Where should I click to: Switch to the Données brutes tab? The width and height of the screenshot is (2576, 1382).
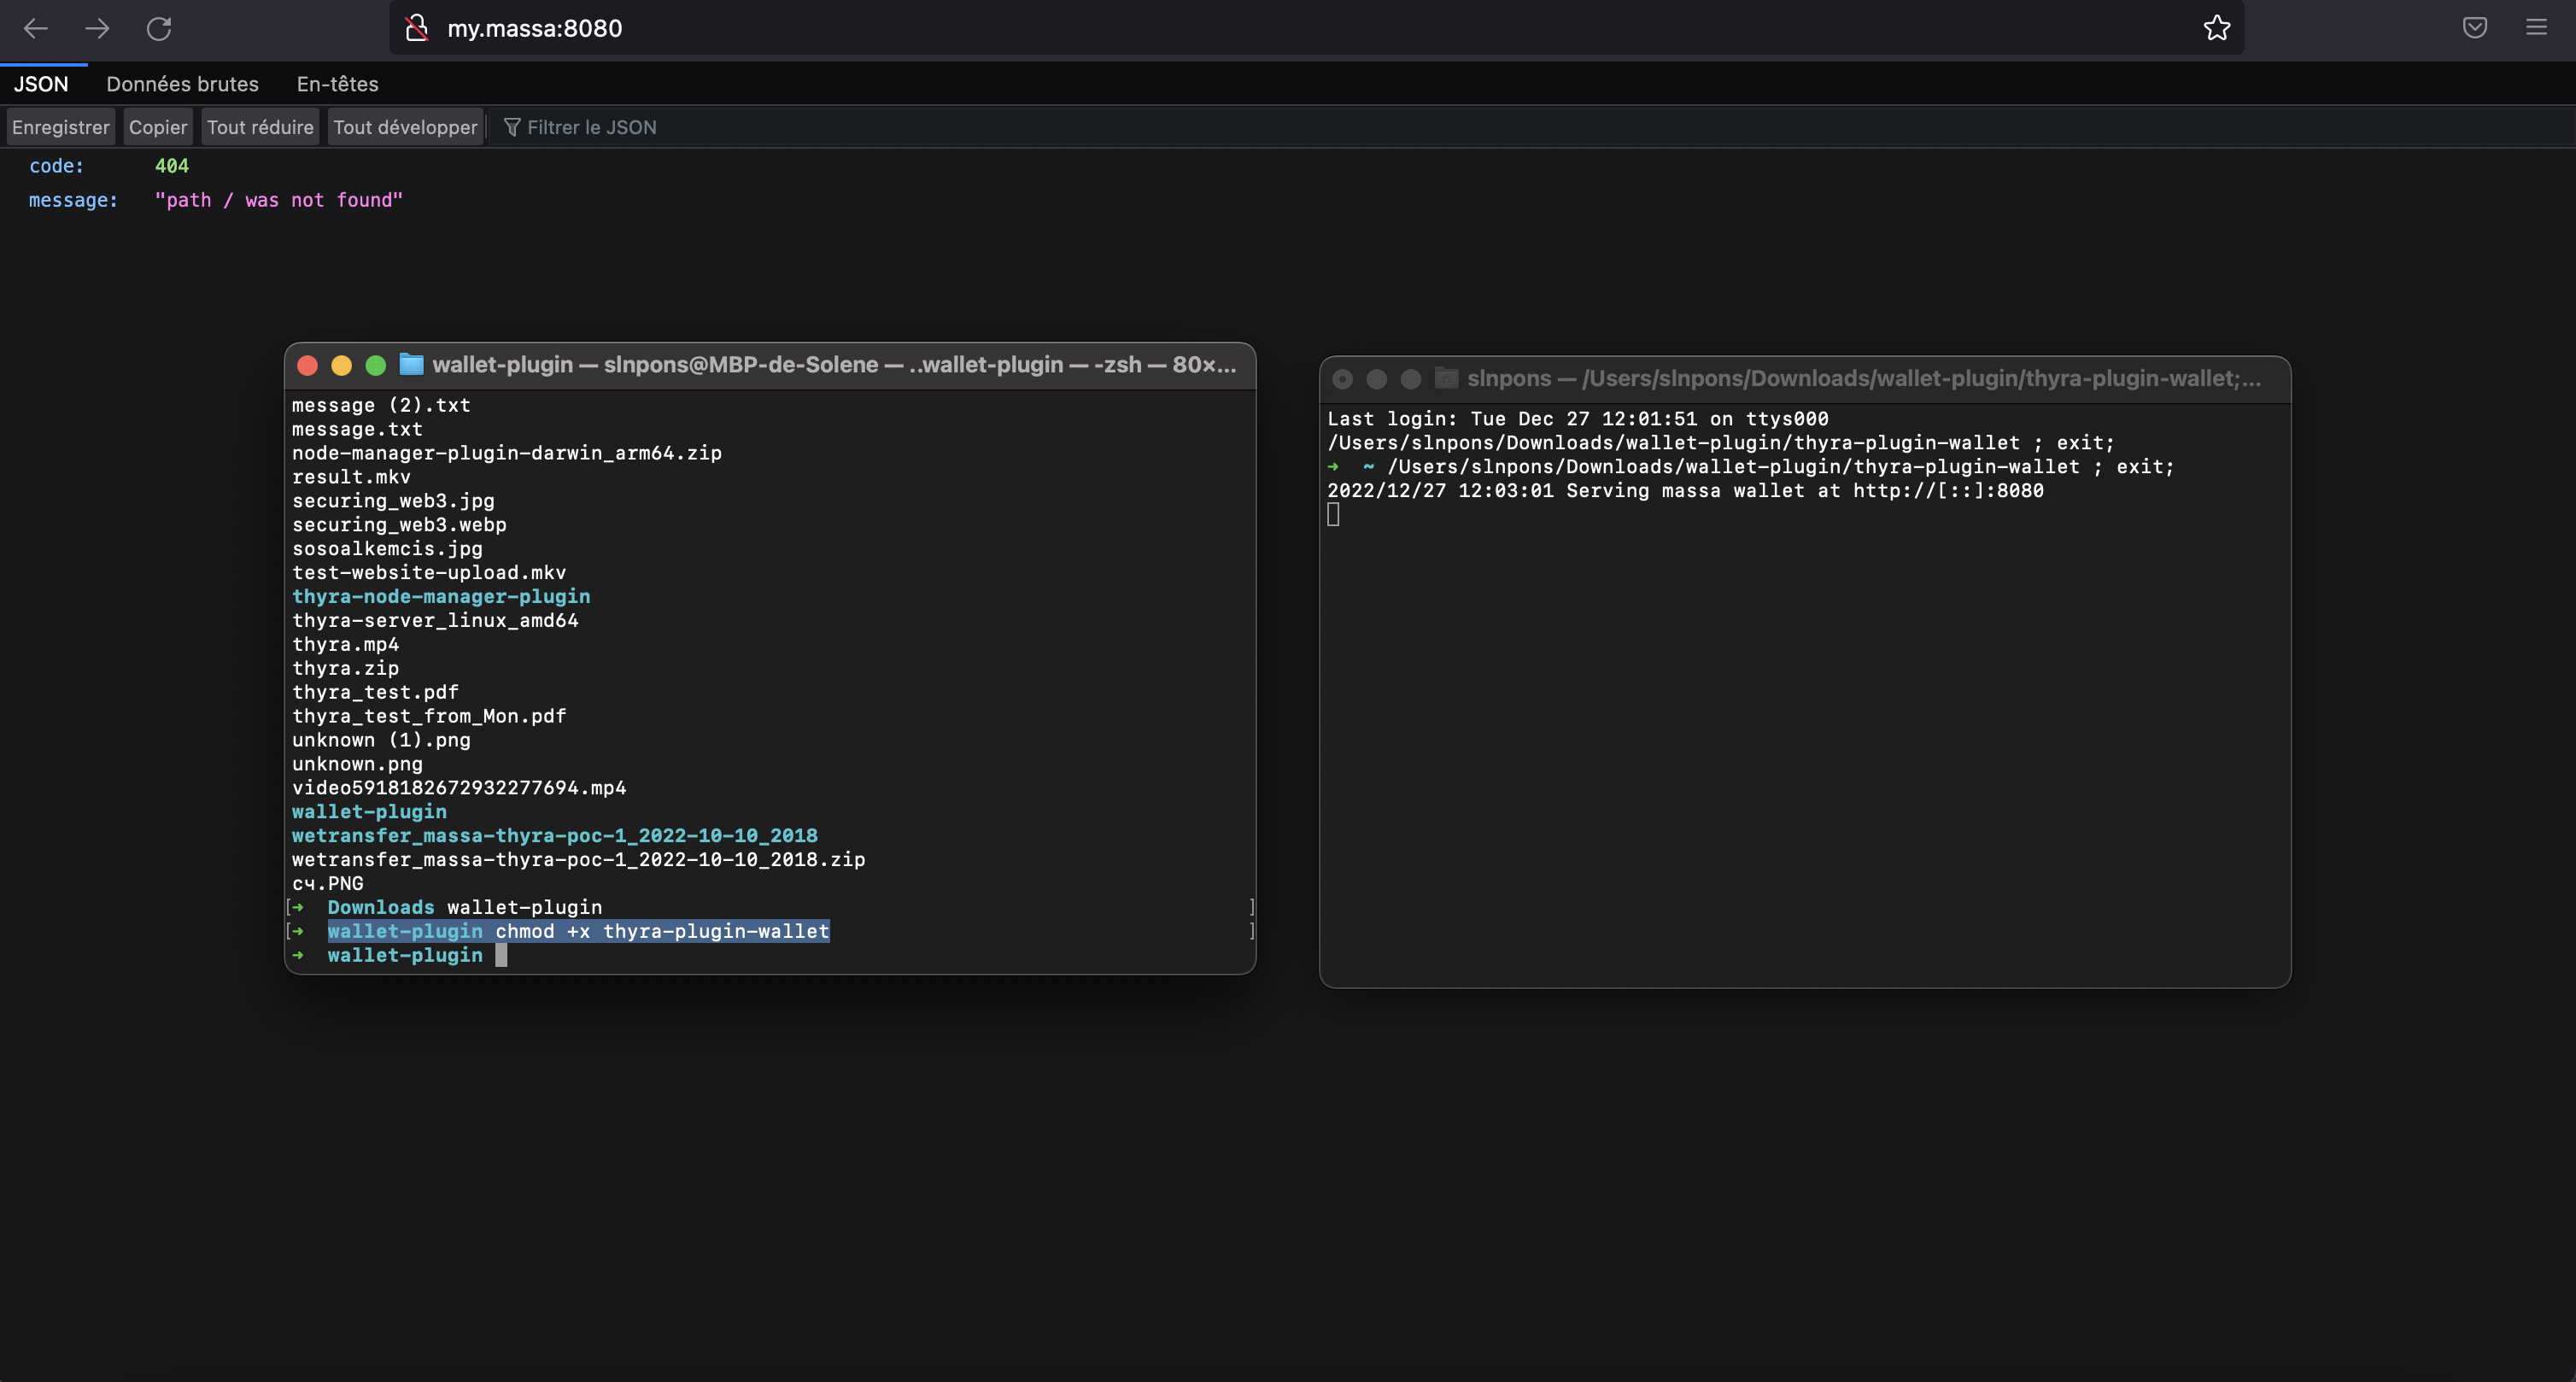pyautogui.click(x=182, y=84)
